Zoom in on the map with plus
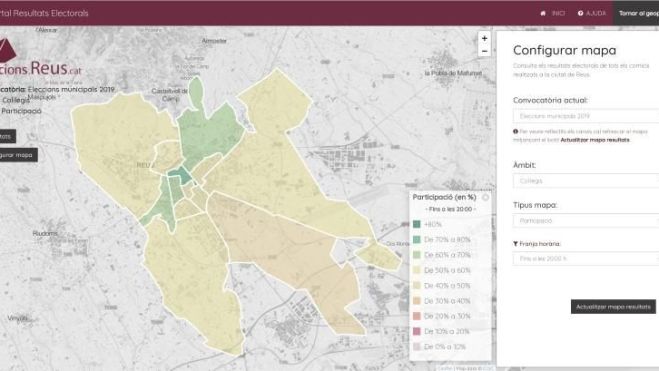659x371 pixels. [x=485, y=38]
